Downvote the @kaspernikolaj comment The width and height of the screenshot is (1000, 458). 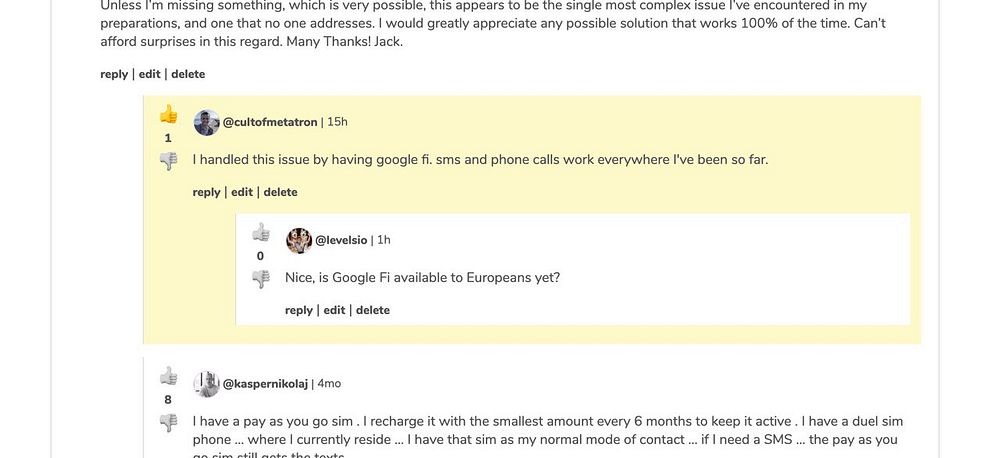(168, 423)
